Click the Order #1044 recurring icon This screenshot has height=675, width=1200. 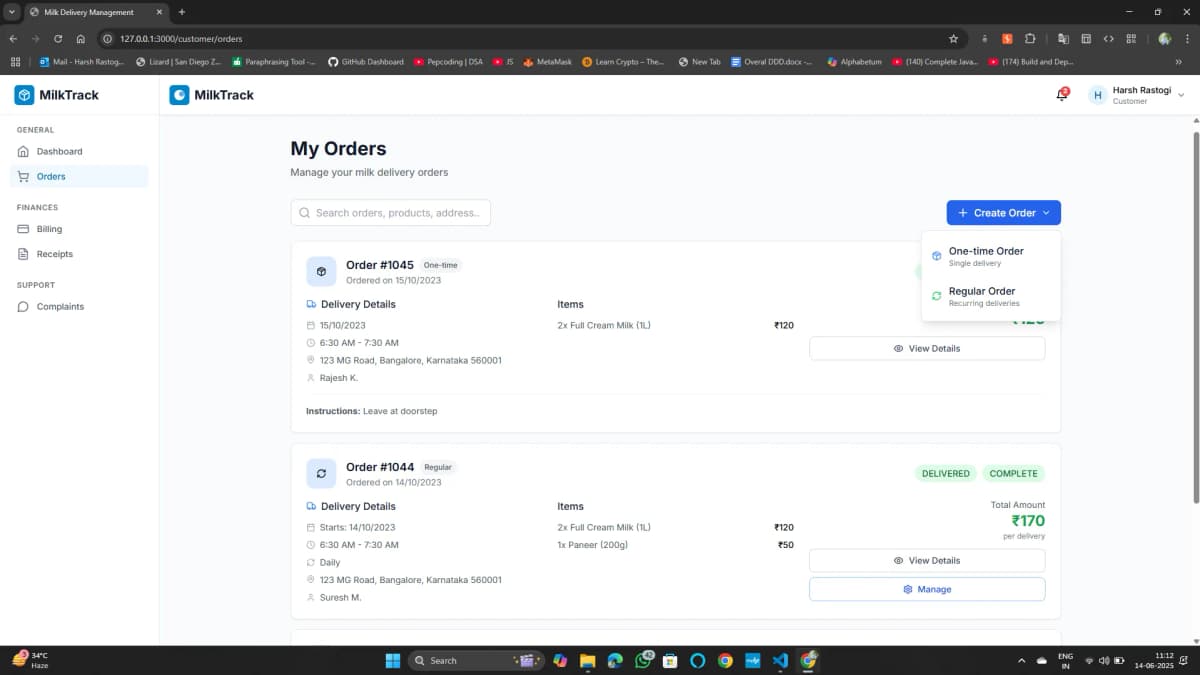pyautogui.click(x=321, y=473)
